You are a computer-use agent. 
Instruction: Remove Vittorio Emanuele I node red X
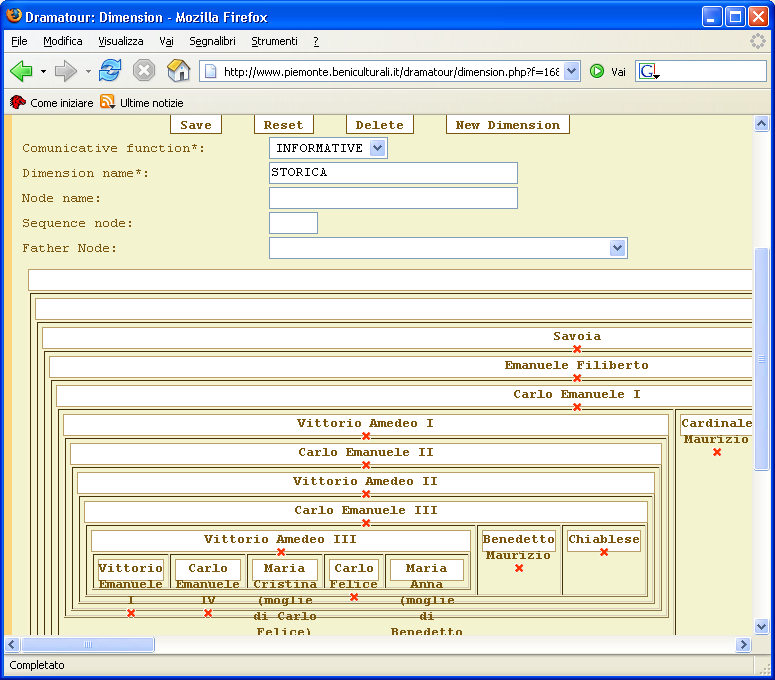click(x=131, y=613)
